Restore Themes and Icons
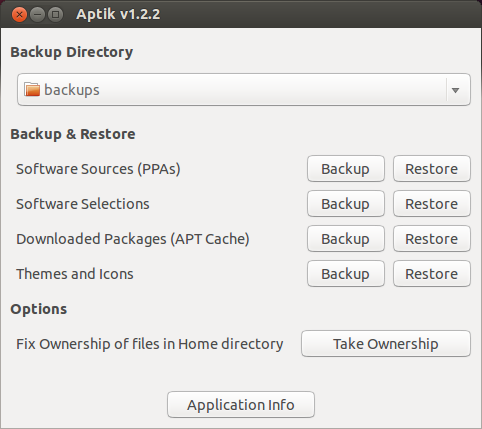 point(432,274)
